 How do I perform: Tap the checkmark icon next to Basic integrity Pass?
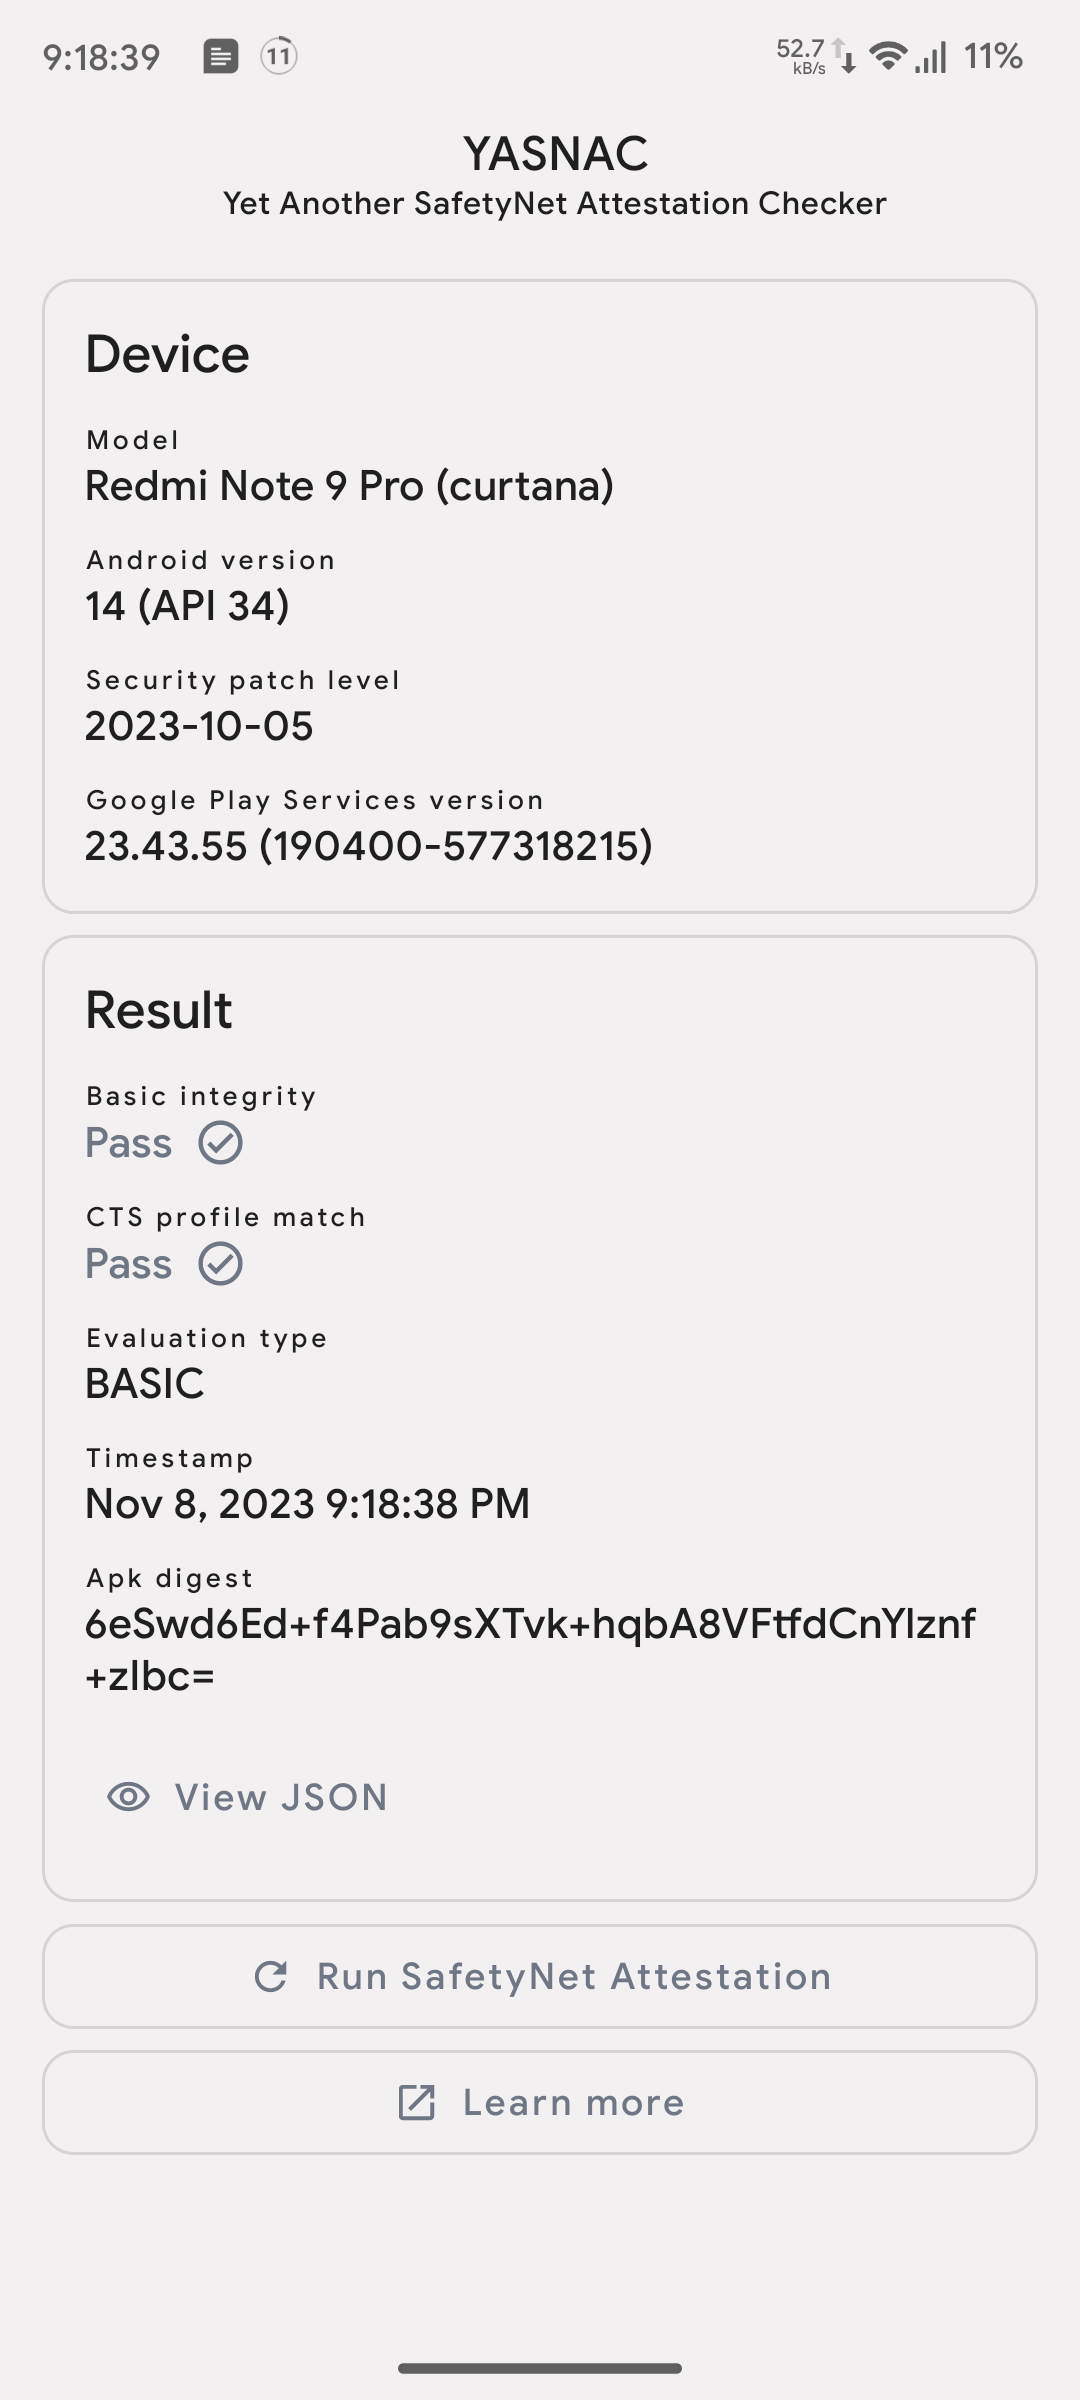click(x=222, y=1143)
